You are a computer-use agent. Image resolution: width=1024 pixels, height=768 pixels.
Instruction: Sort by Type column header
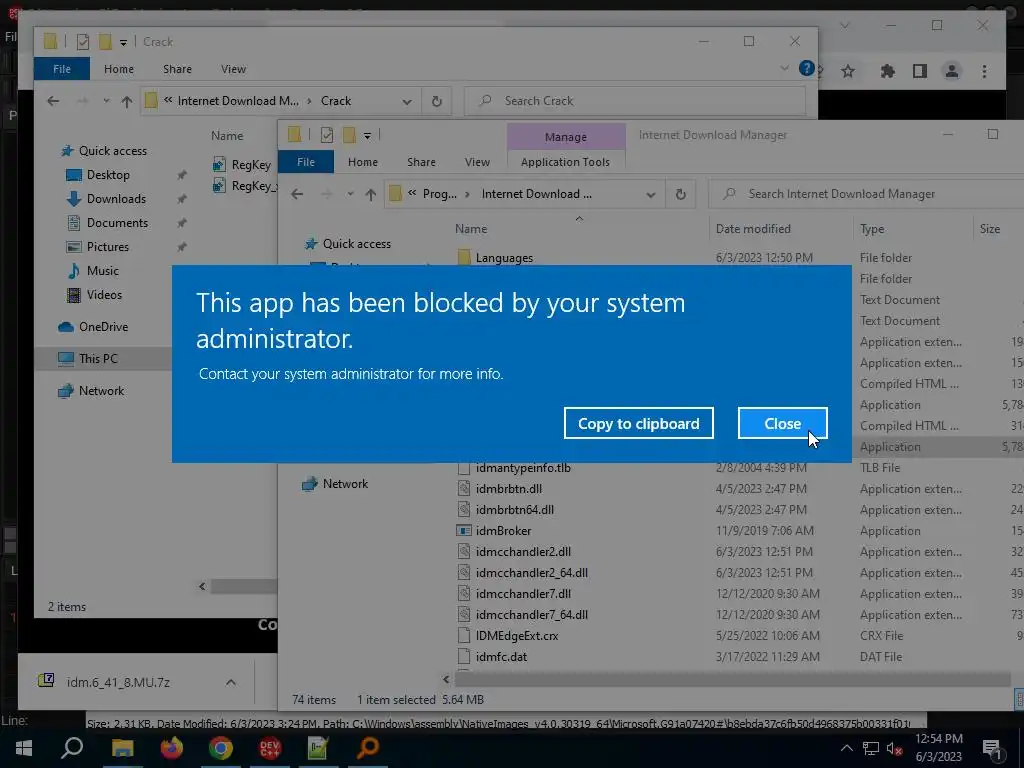(872, 229)
